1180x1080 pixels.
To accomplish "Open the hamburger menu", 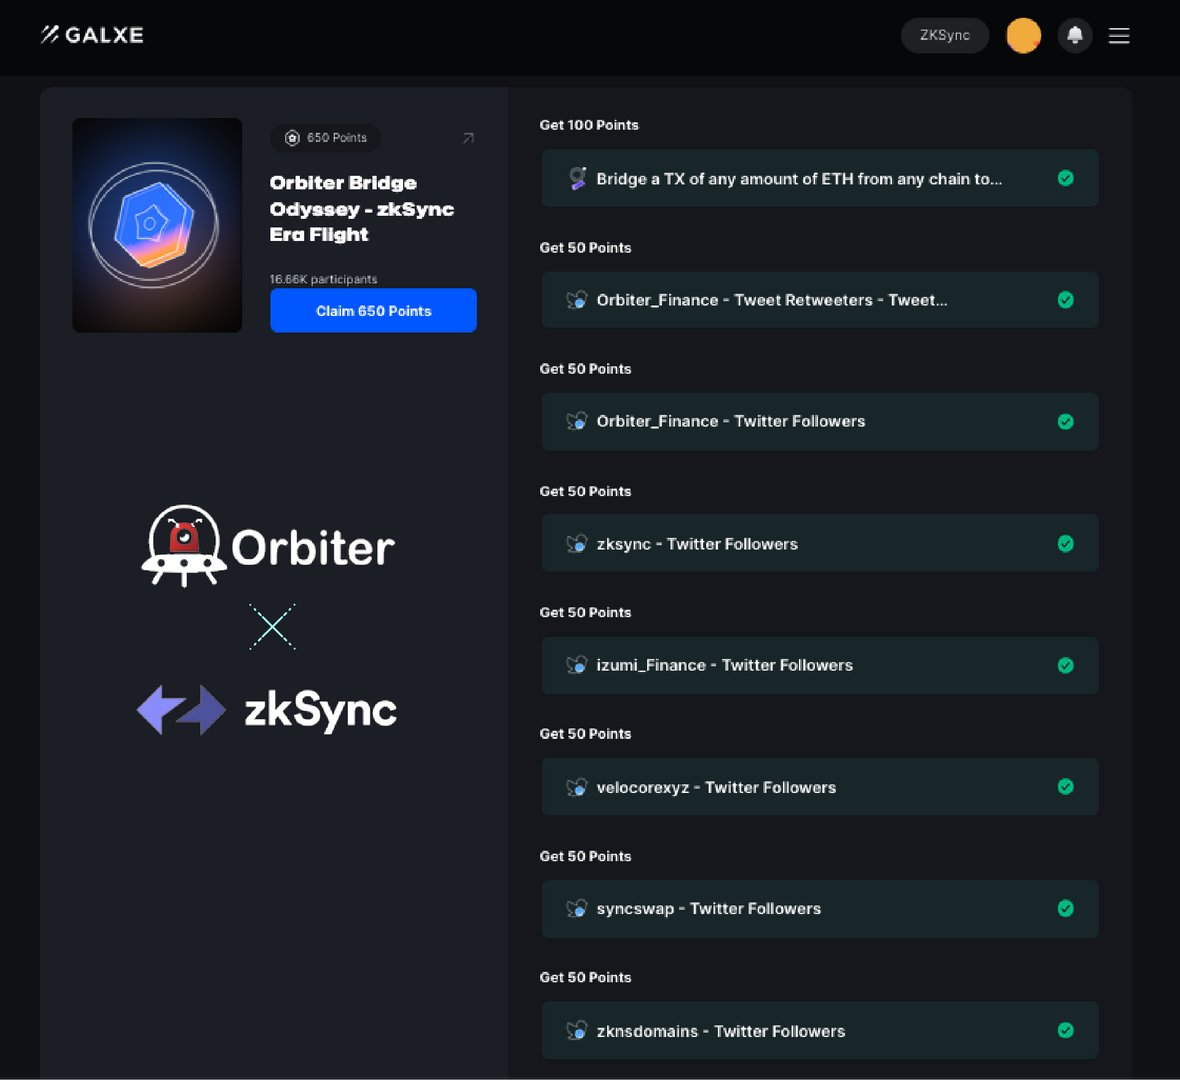I will (x=1119, y=35).
